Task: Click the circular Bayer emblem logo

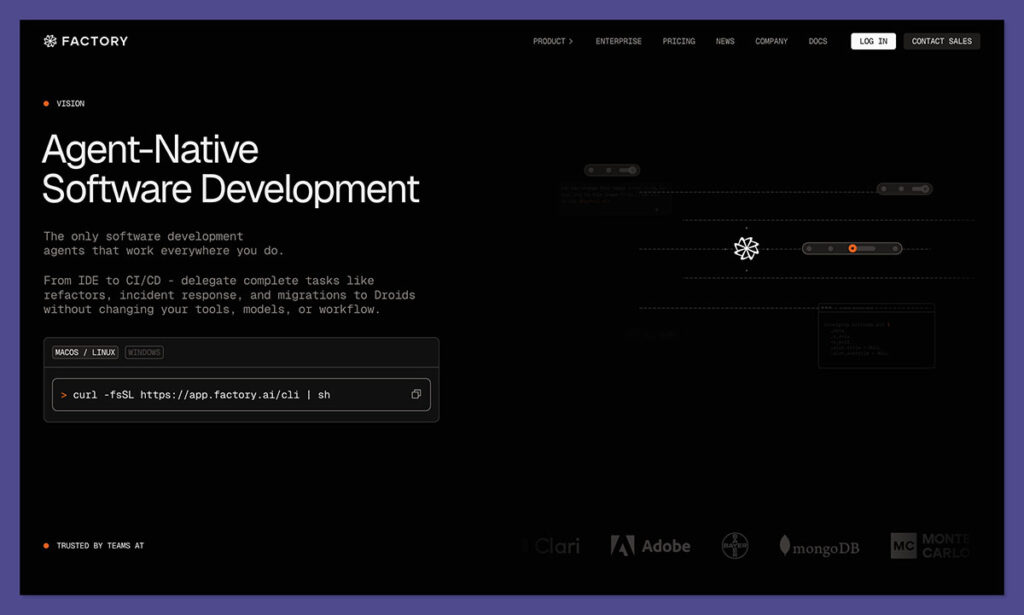Action: coord(733,545)
